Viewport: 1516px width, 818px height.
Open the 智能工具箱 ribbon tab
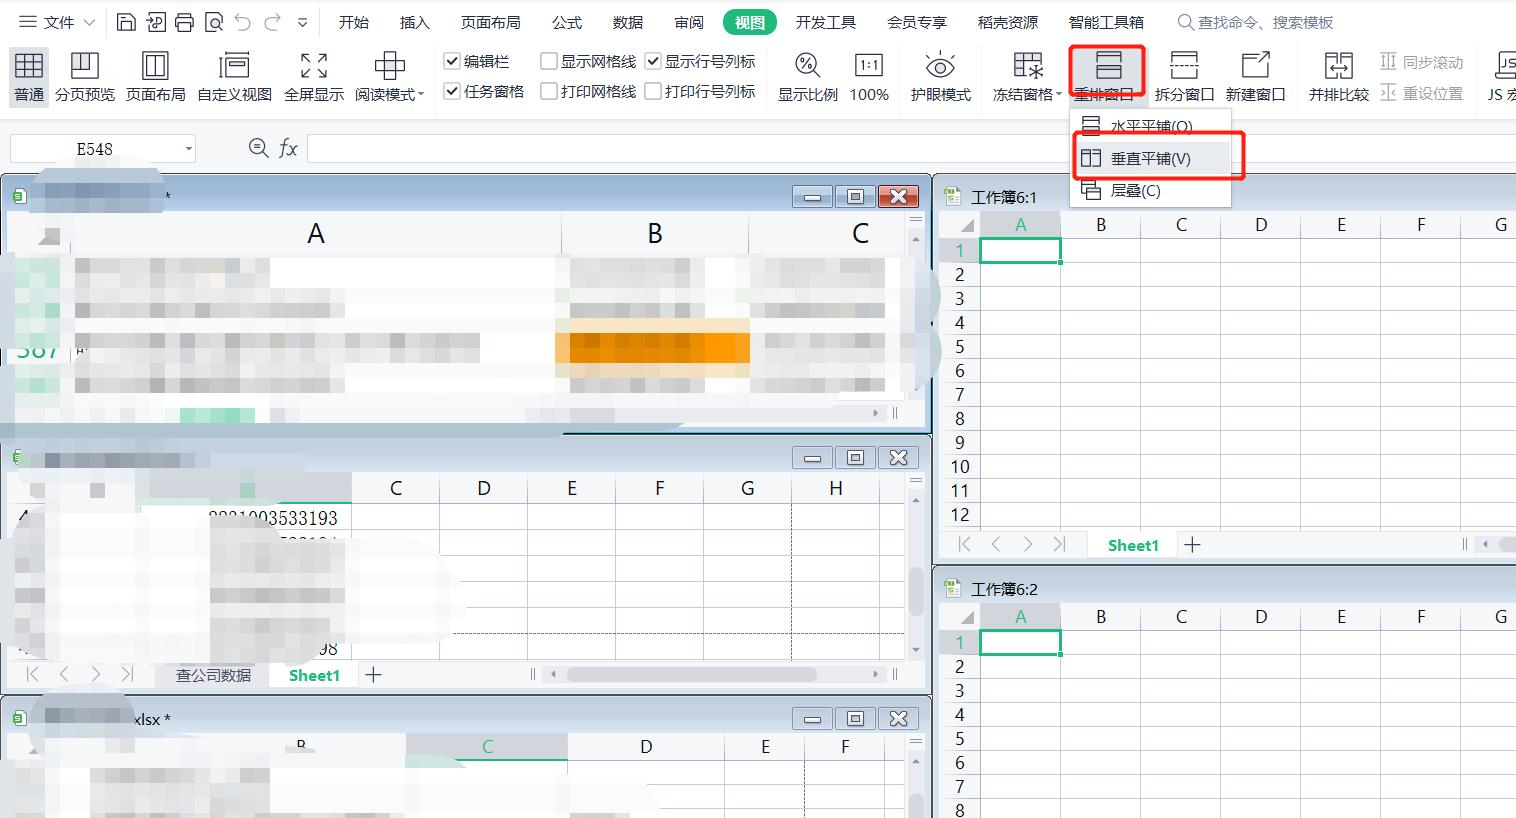(1106, 21)
